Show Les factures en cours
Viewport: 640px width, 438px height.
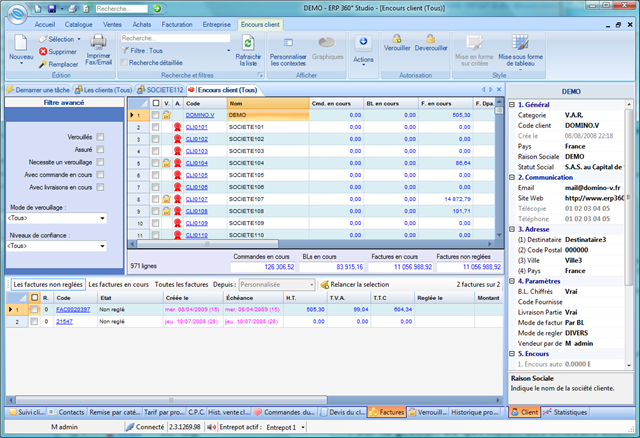(x=118, y=285)
